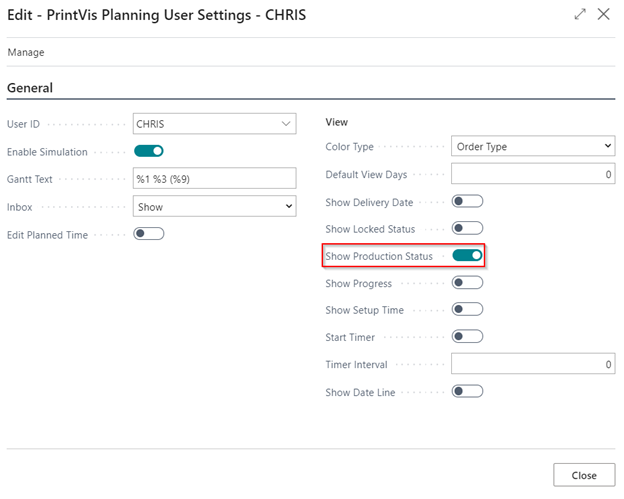Collapse the General section header
The image size is (624, 499).
click(30, 88)
